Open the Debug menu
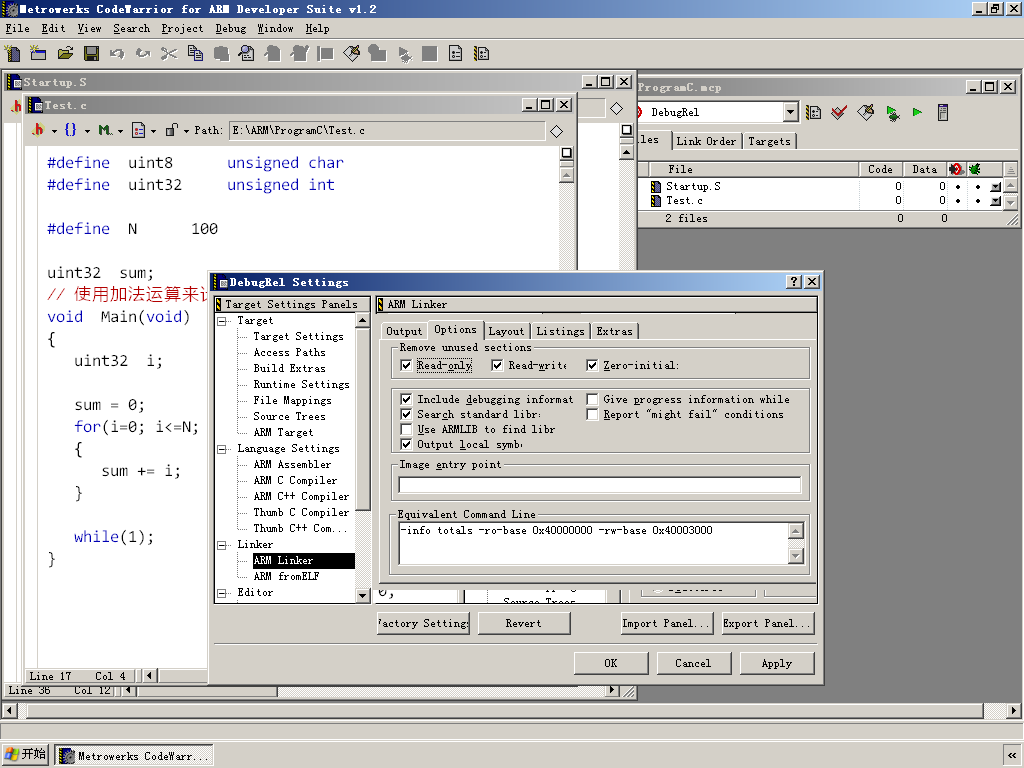The height and width of the screenshot is (768, 1024). pyautogui.click(x=231, y=29)
